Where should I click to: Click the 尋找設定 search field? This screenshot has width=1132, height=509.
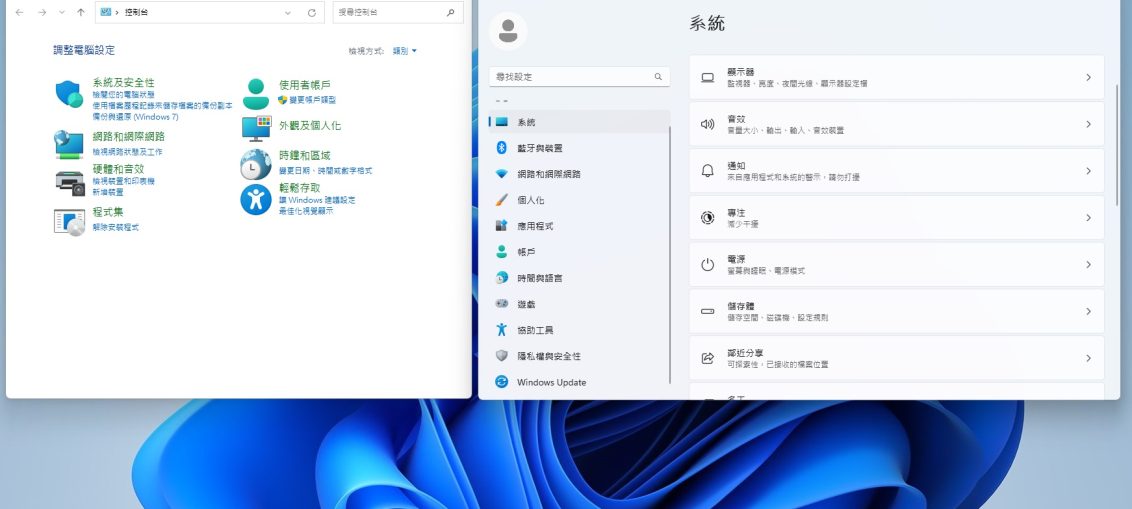[570, 76]
